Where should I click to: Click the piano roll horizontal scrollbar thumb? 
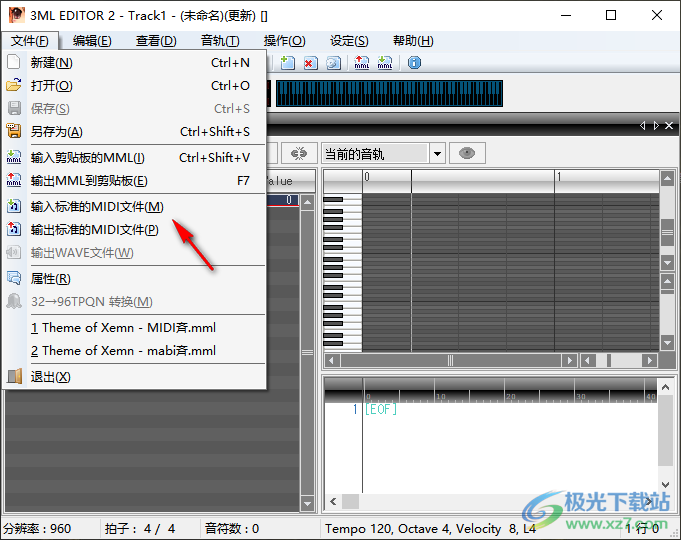coord(451,361)
